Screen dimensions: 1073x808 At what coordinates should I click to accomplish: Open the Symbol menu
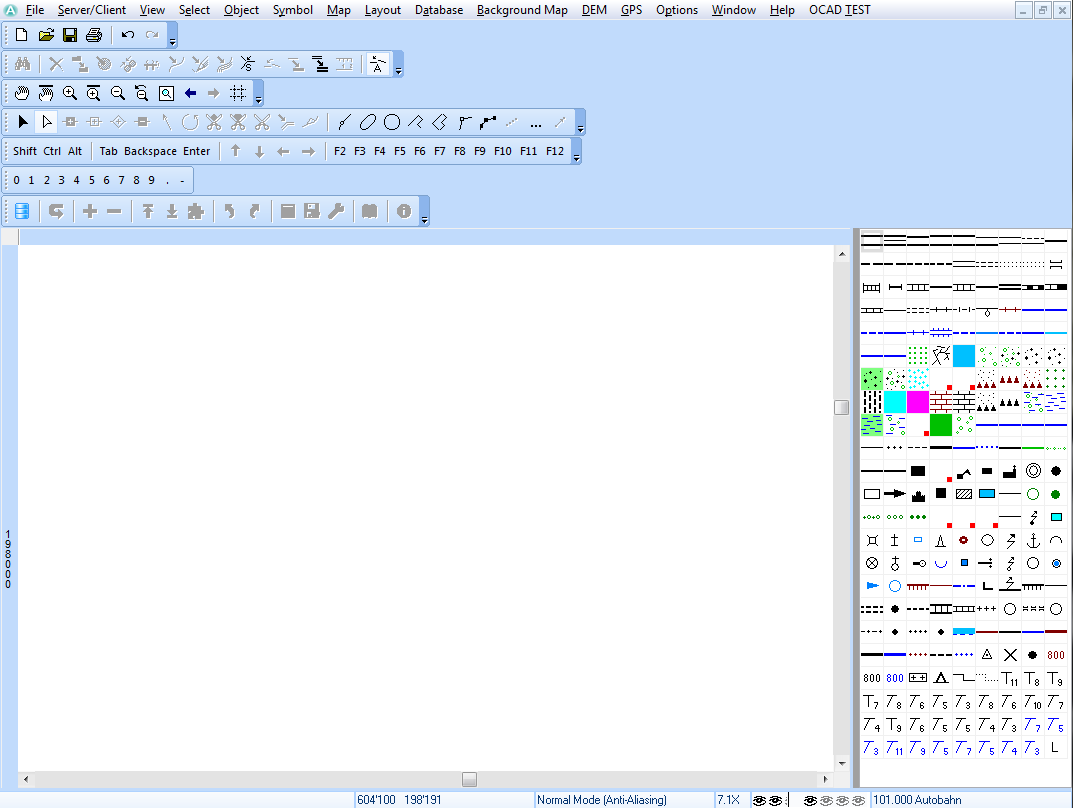(x=293, y=10)
